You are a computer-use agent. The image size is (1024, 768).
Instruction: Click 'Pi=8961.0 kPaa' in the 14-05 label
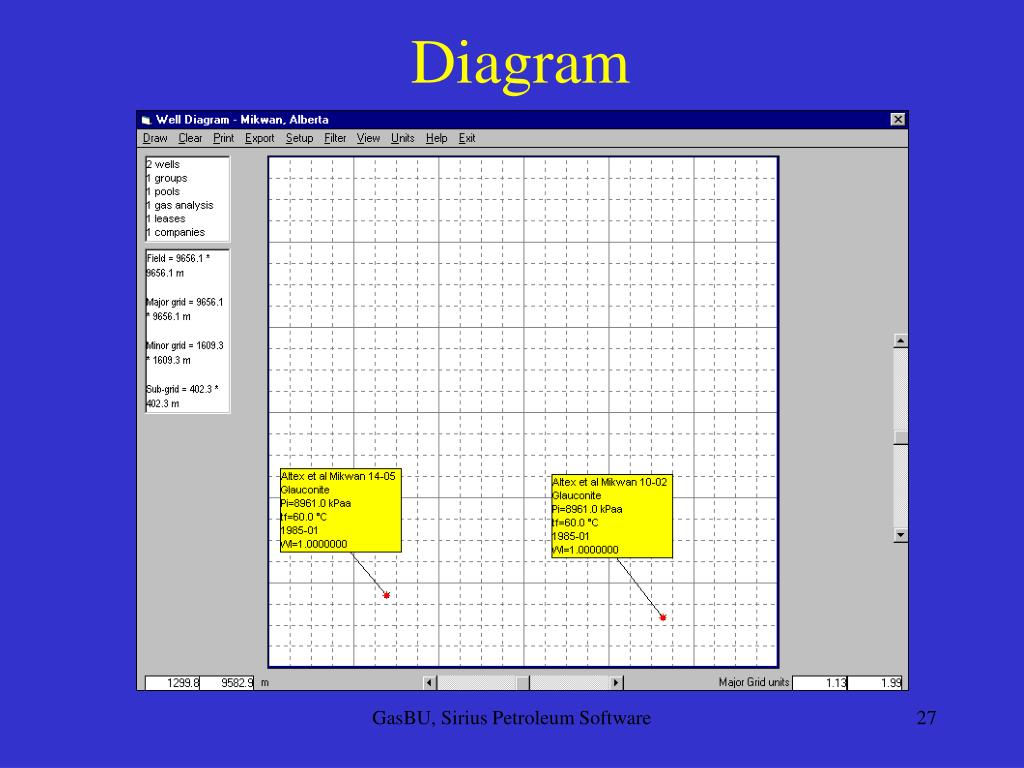[316, 504]
